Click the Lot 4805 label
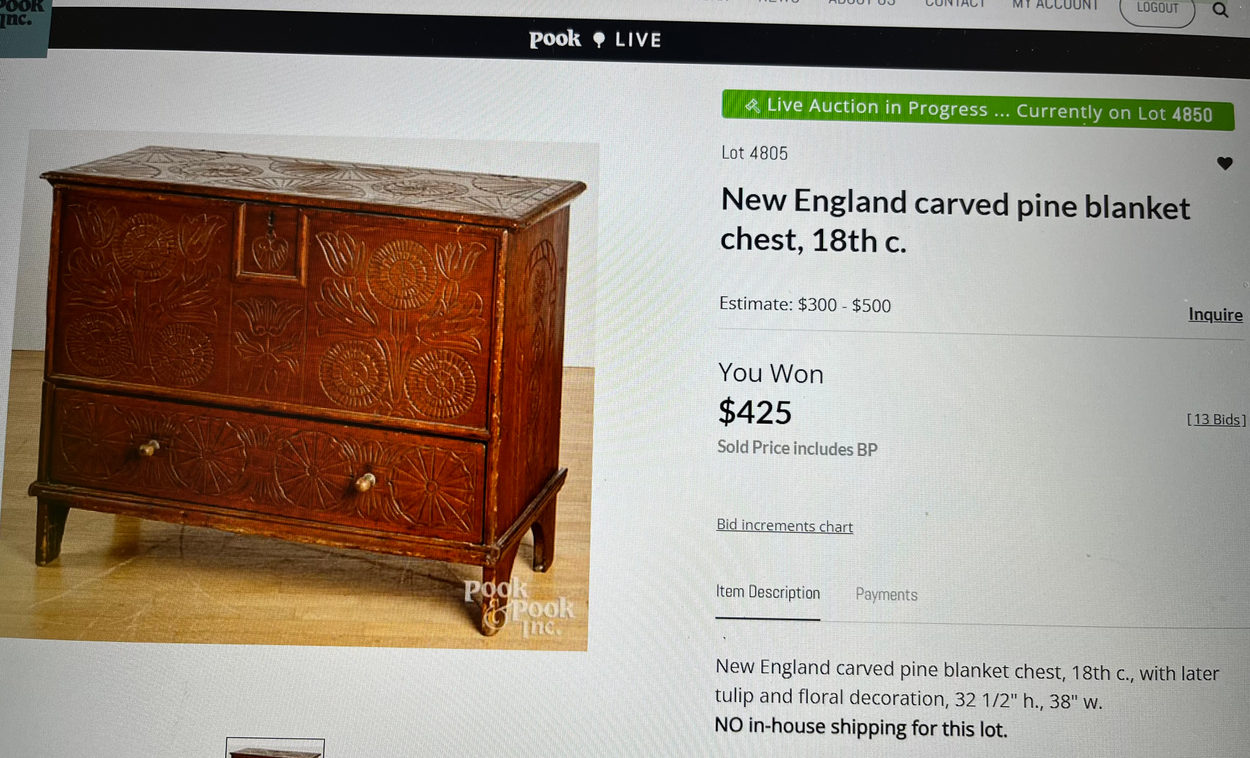 (x=755, y=153)
